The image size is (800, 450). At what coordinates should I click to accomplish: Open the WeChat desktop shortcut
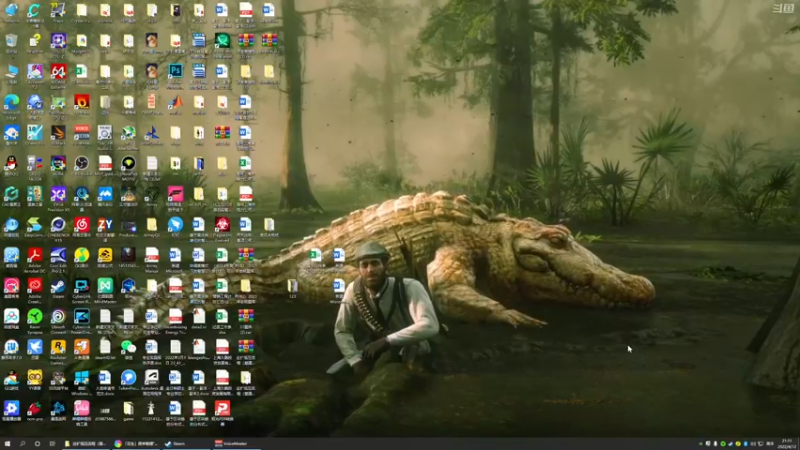pyautogui.click(x=129, y=351)
